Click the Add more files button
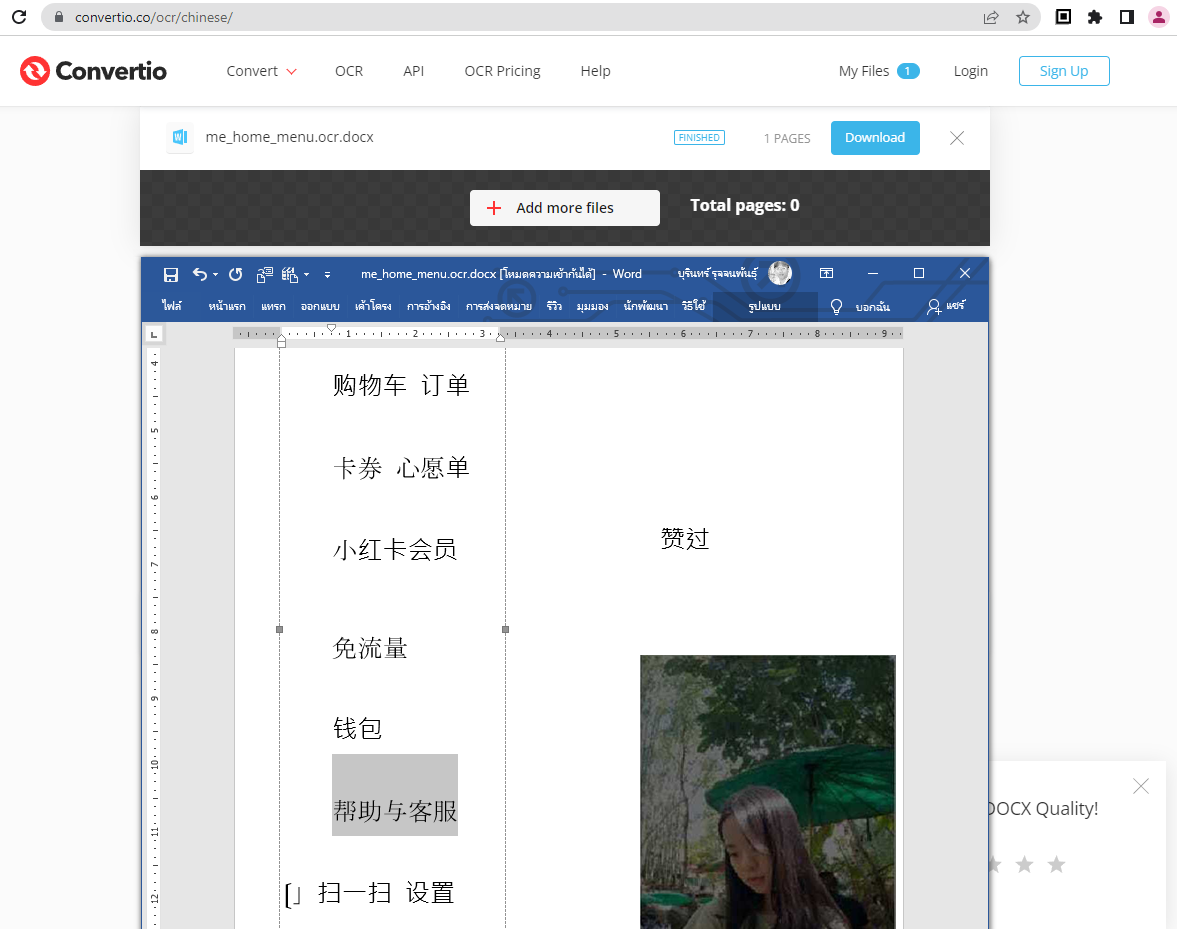Image resolution: width=1177 pixels, height=929 pixels. click(x=565, y=208)
